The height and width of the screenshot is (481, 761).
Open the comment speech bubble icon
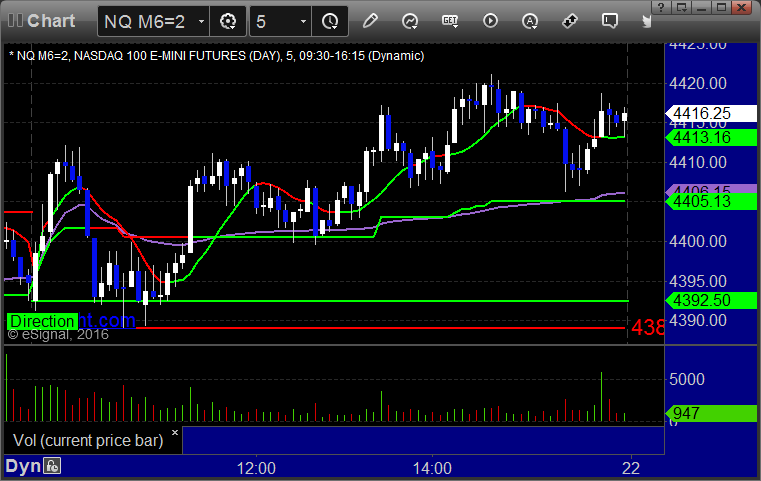click(610, 21)
